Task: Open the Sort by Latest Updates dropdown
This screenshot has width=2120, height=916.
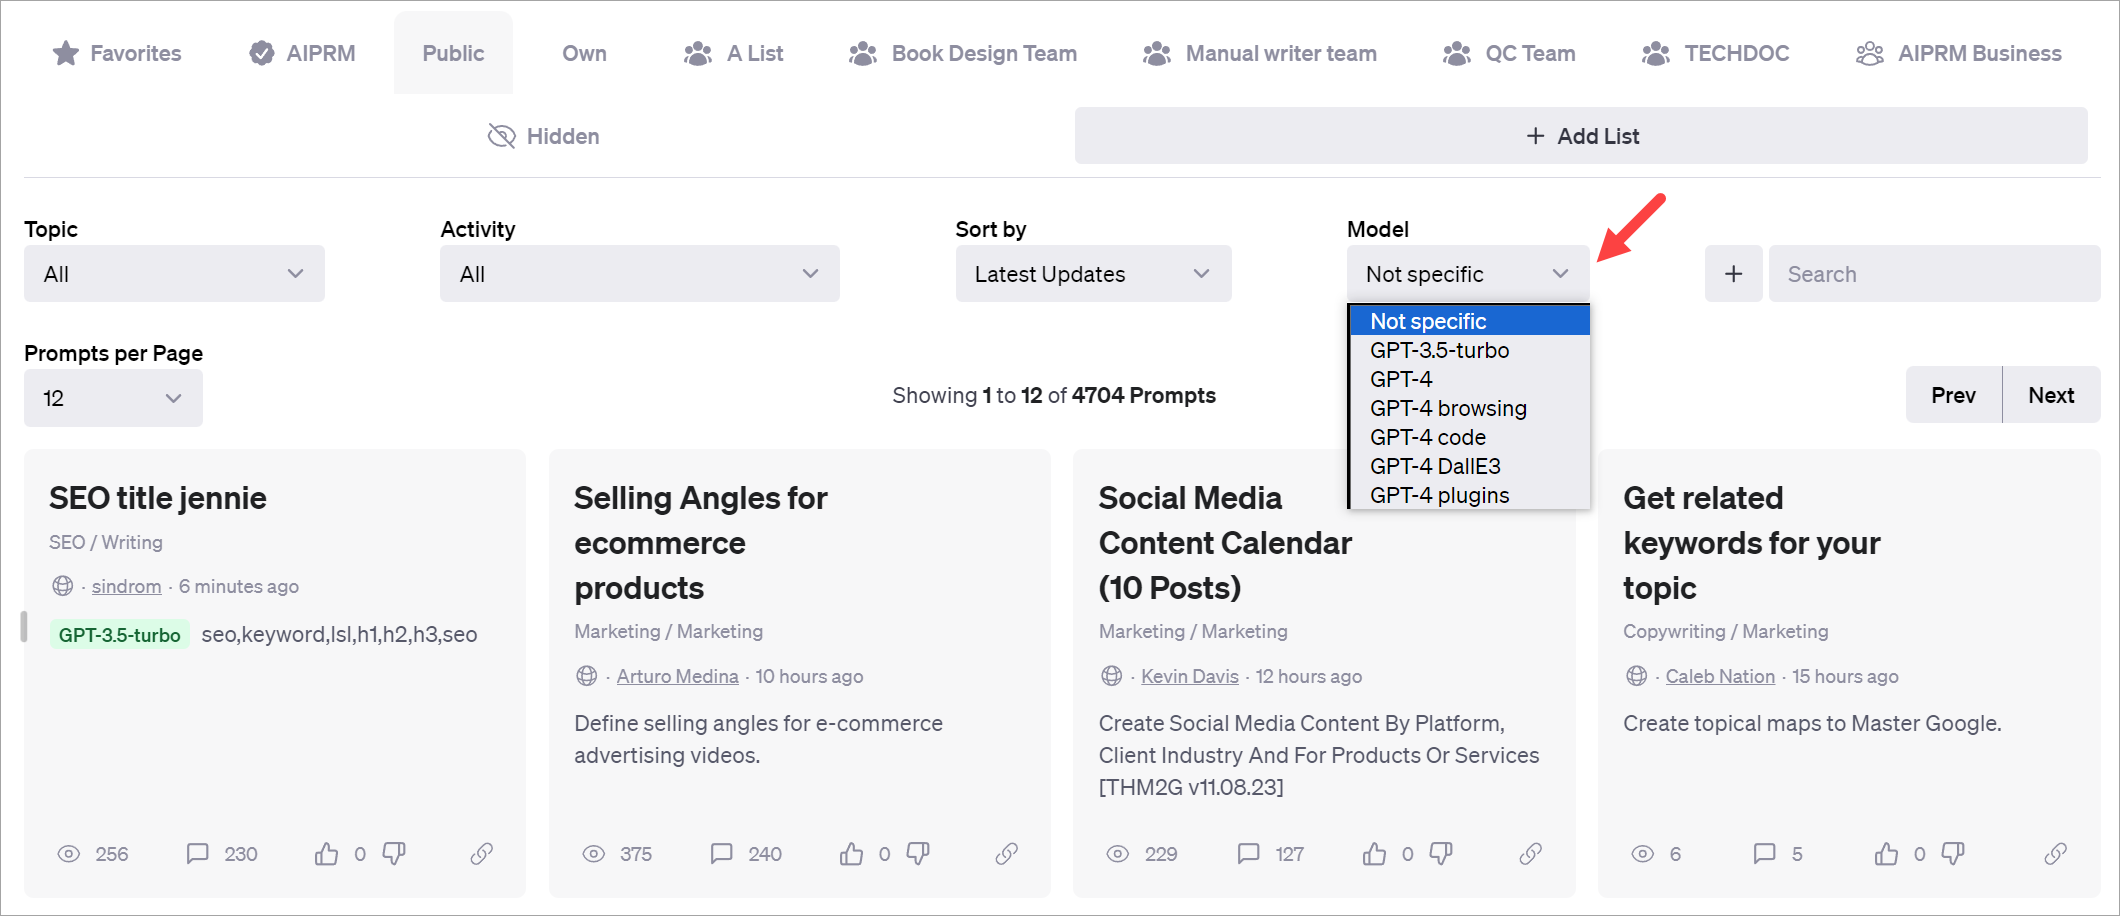Action: (x=1093, y=274)
